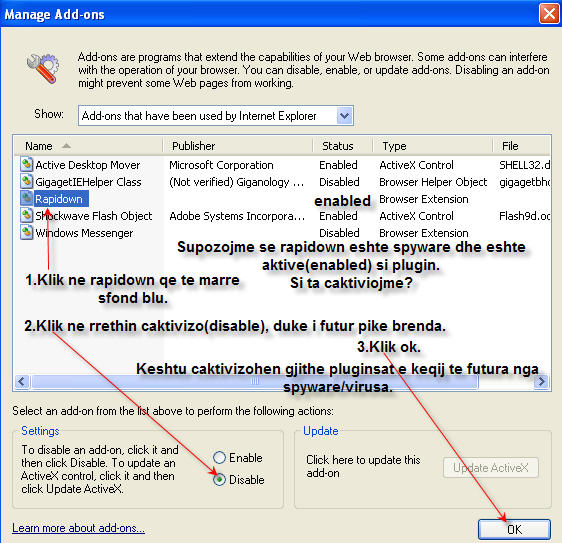This screenshot has width=562, height=543.
Task: Click the wrench and gear add-ons icon
Action: coord(43,68)
